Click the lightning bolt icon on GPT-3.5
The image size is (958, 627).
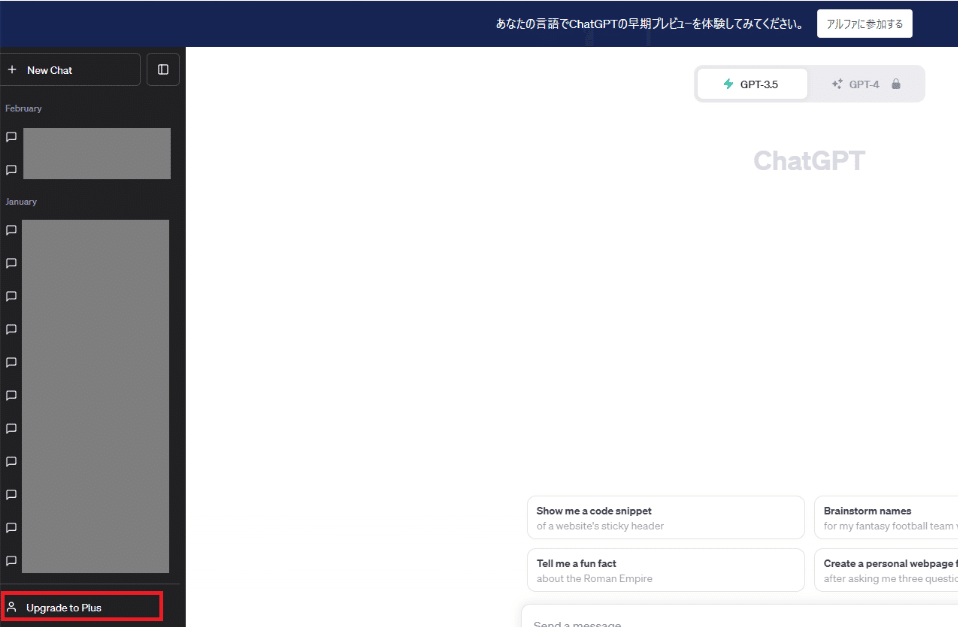pyautogui.click(x=728, y=84)
